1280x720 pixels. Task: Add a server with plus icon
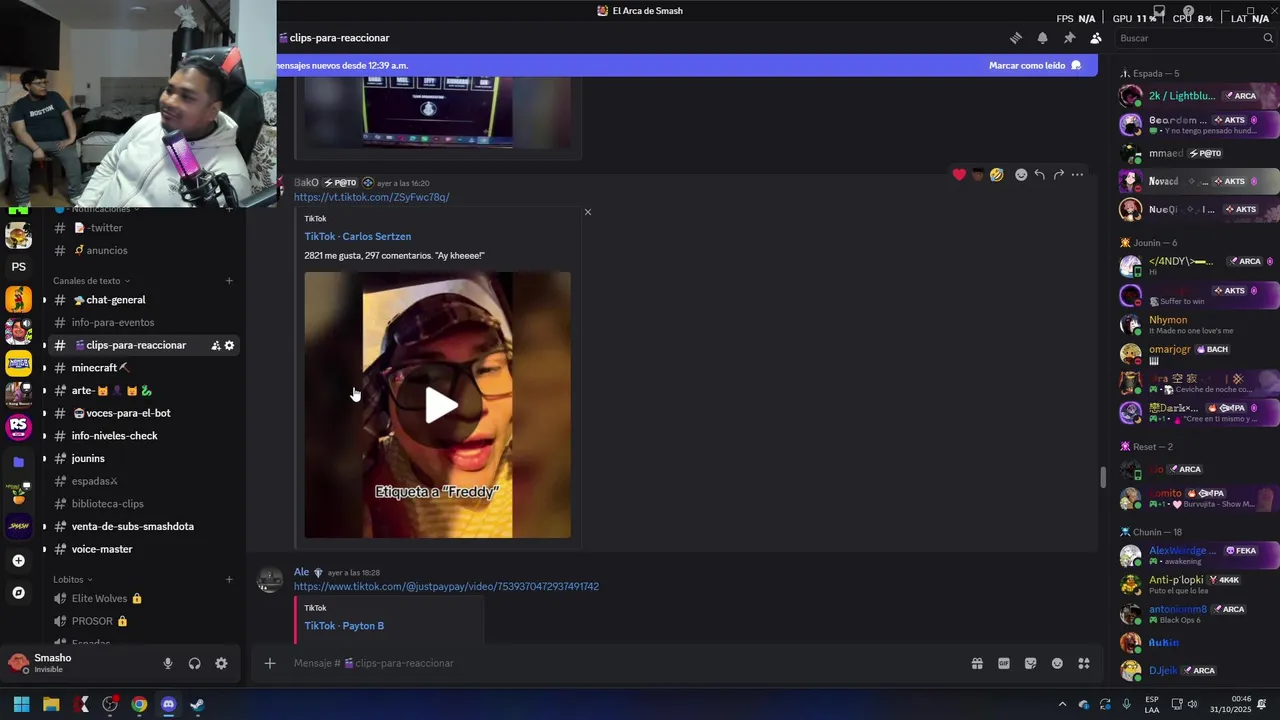click(x=18, y=561)
